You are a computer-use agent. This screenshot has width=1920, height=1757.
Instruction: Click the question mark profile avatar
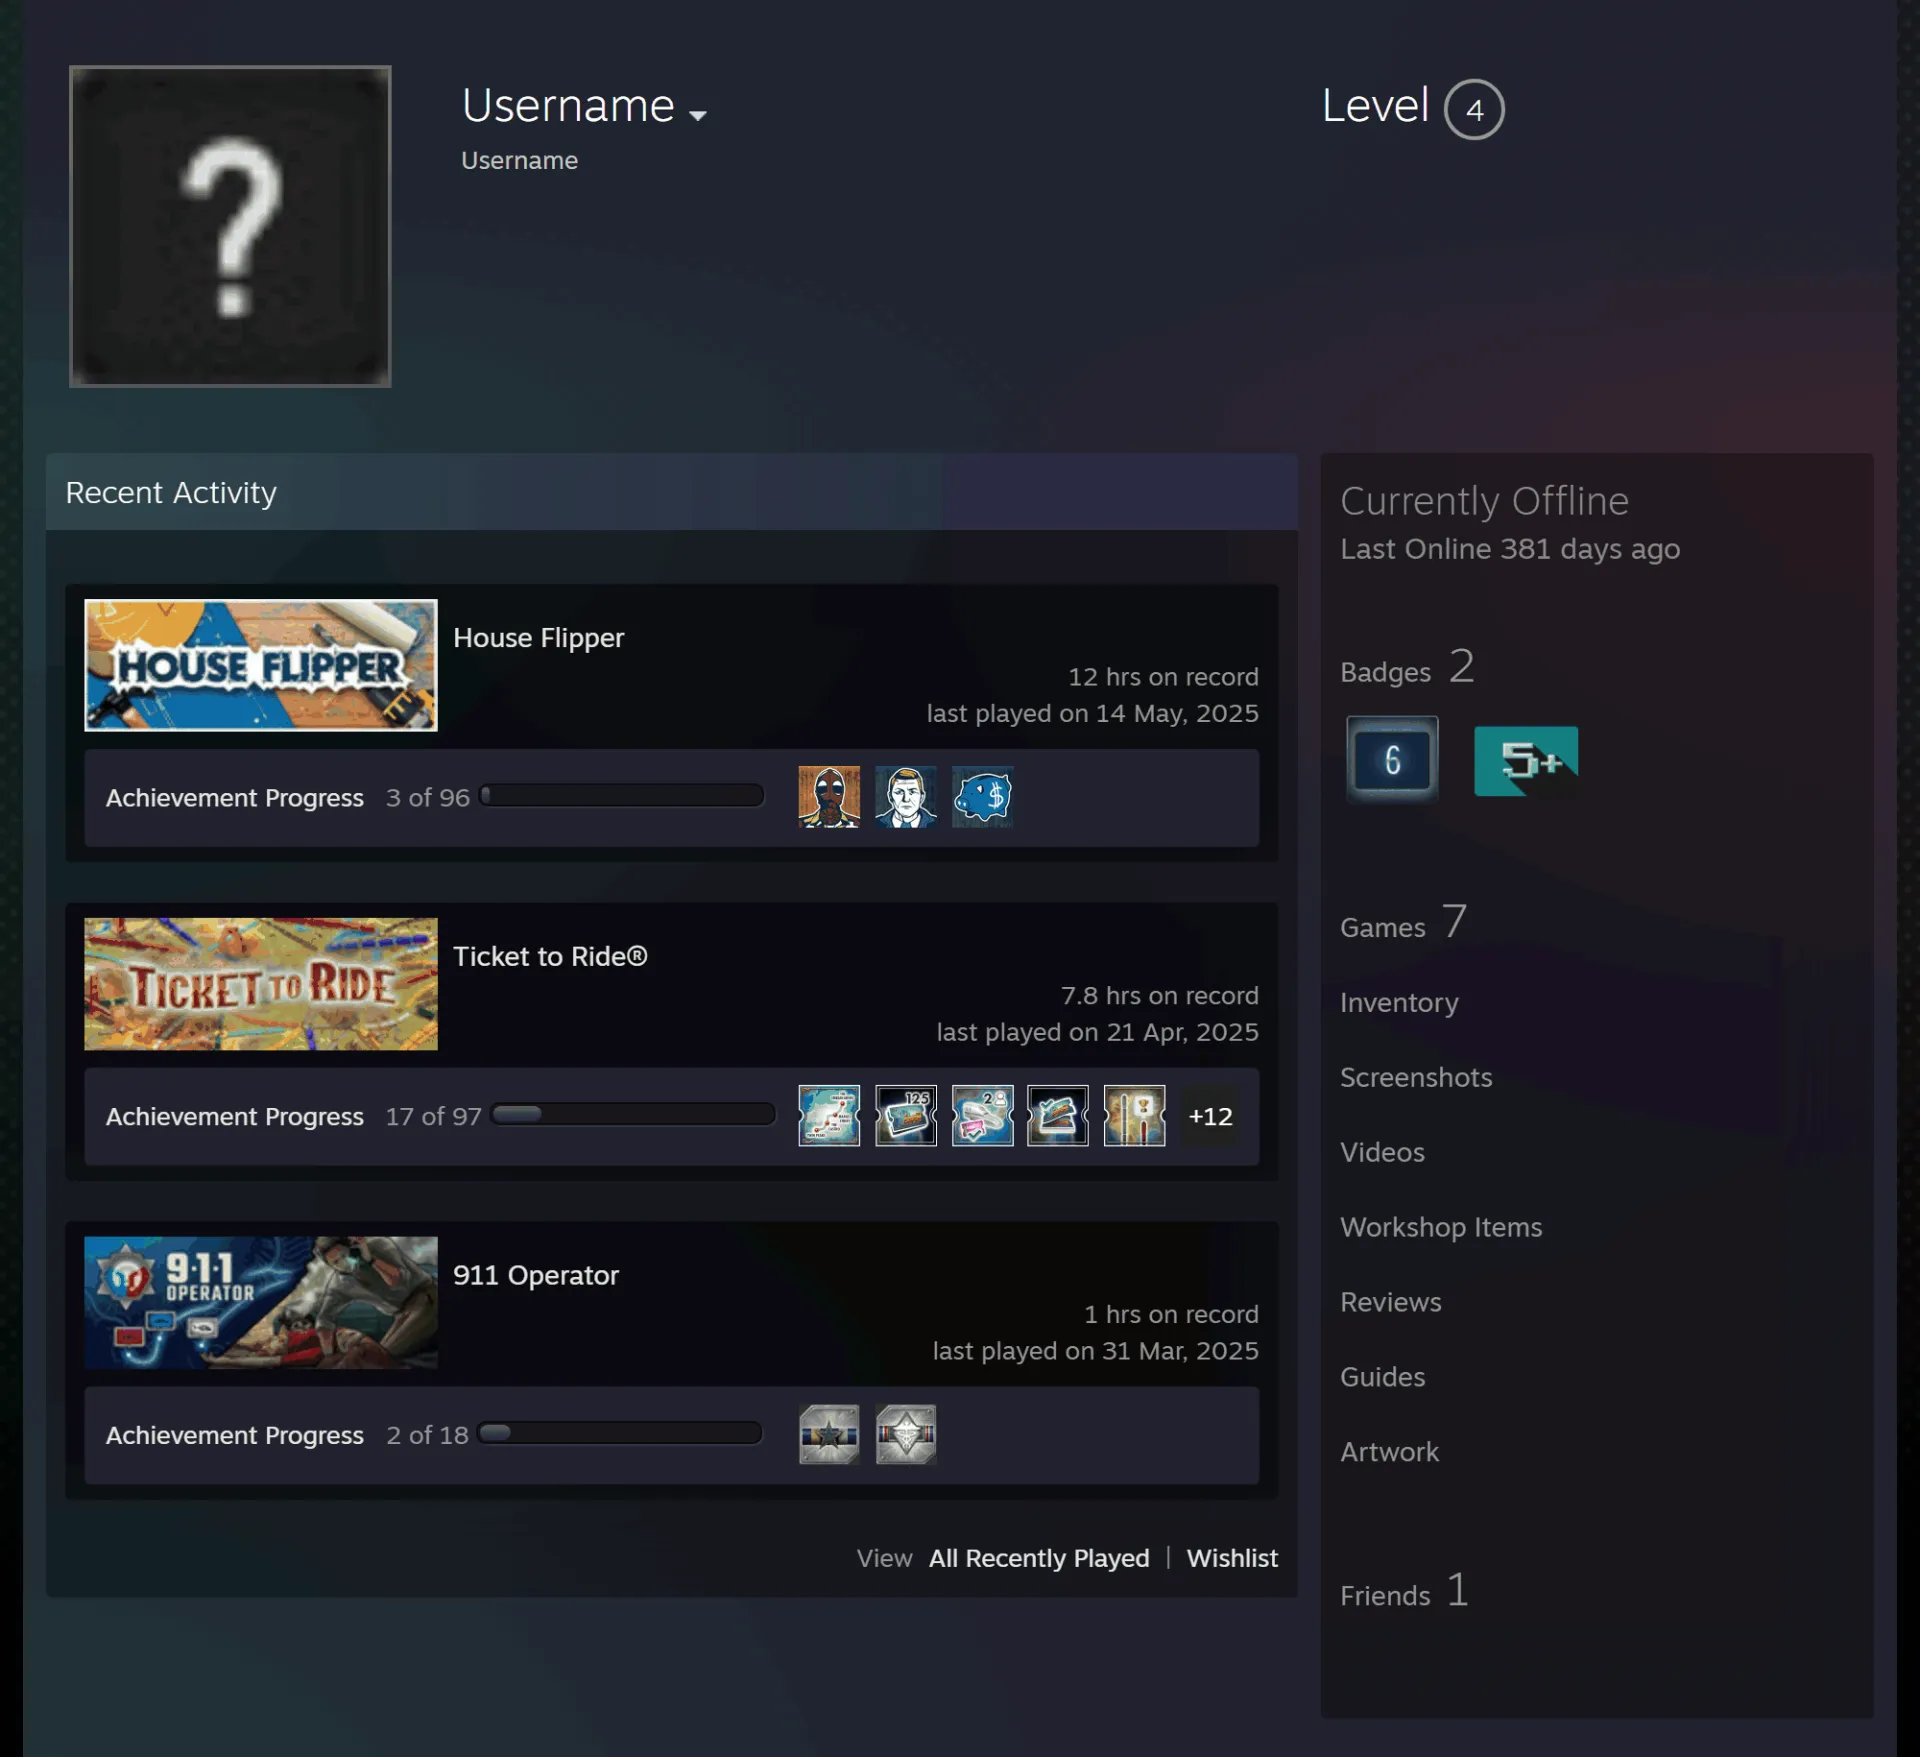coord(230,226)
